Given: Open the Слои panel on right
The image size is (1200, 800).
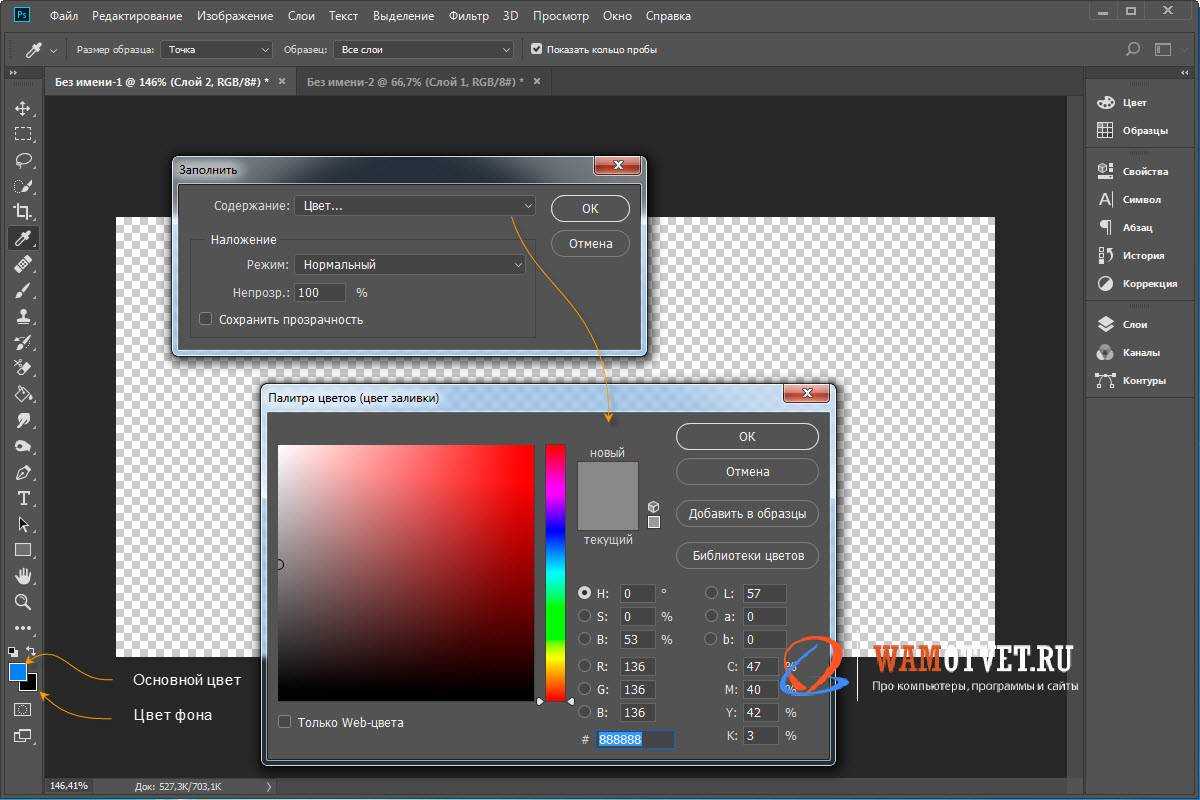Looking at the screenshot, I should pyautogui.click(x=1134, y=324).
